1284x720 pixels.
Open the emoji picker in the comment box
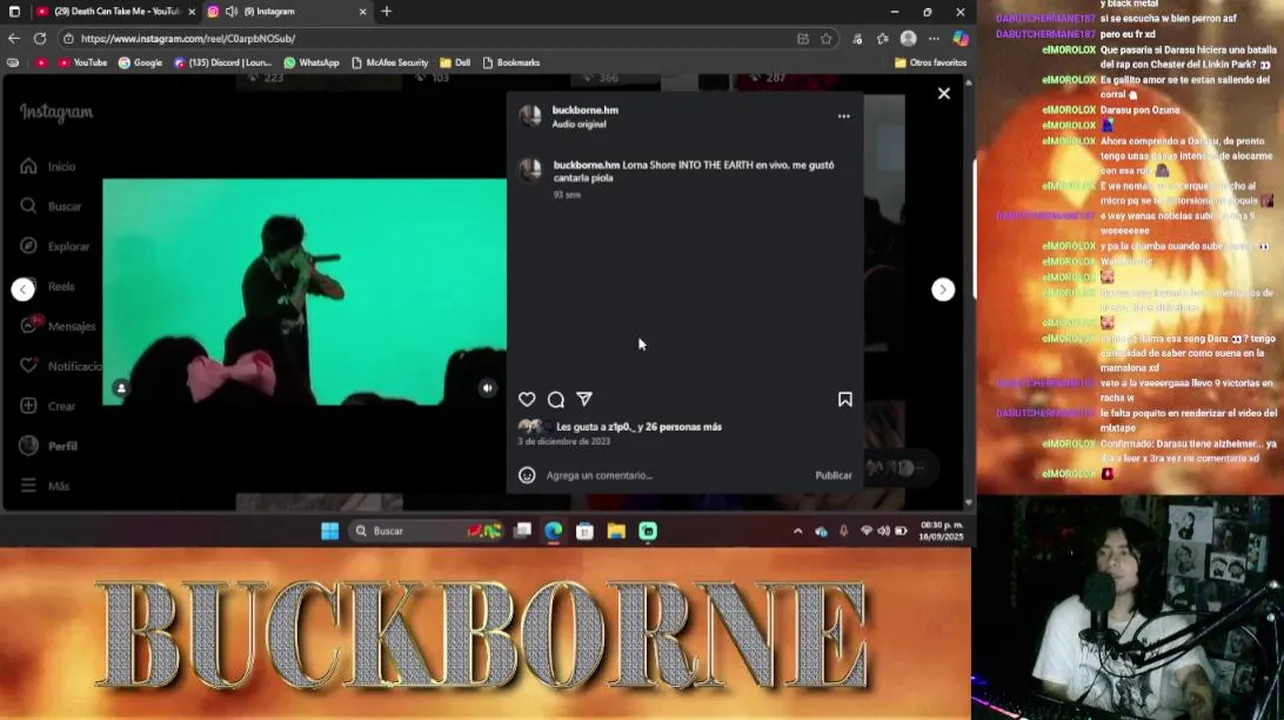(527, 475)
